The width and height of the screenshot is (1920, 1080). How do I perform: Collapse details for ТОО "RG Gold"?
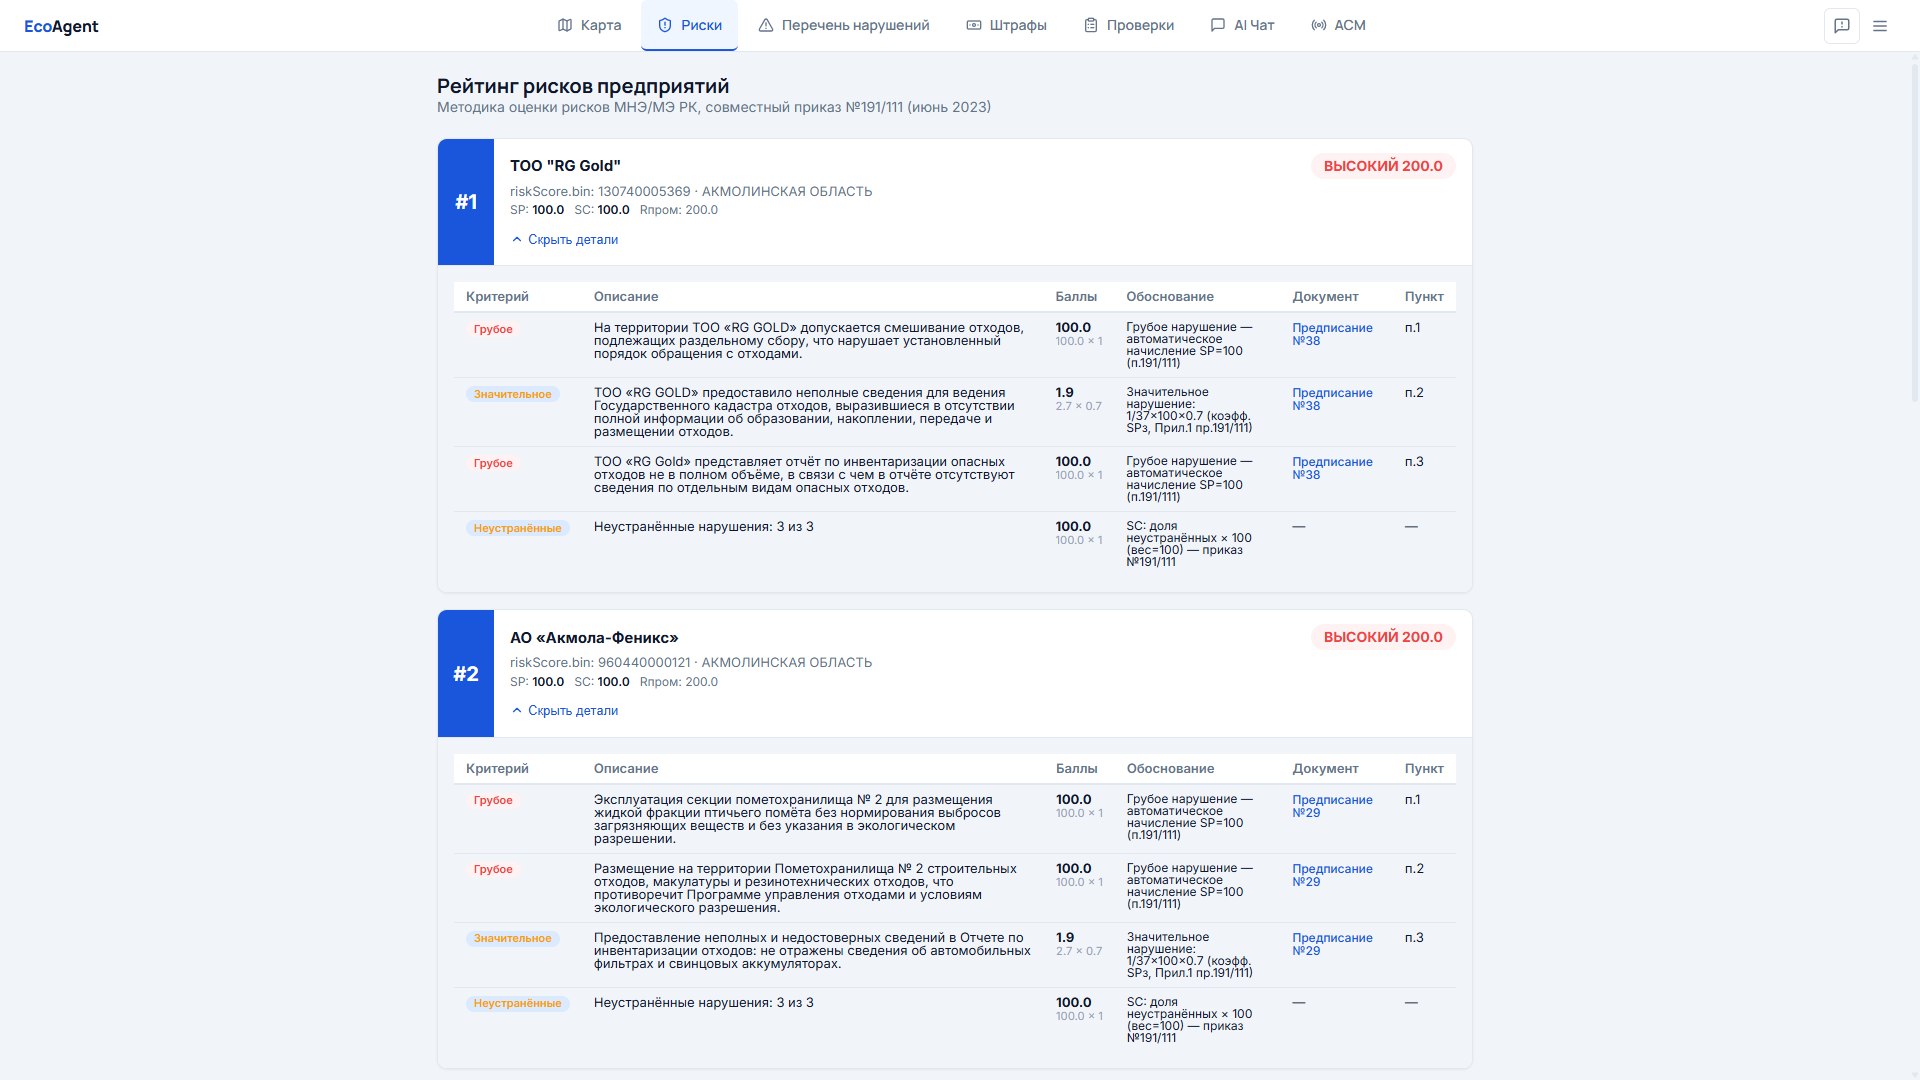pyautogui.click(x=565, y=240)
